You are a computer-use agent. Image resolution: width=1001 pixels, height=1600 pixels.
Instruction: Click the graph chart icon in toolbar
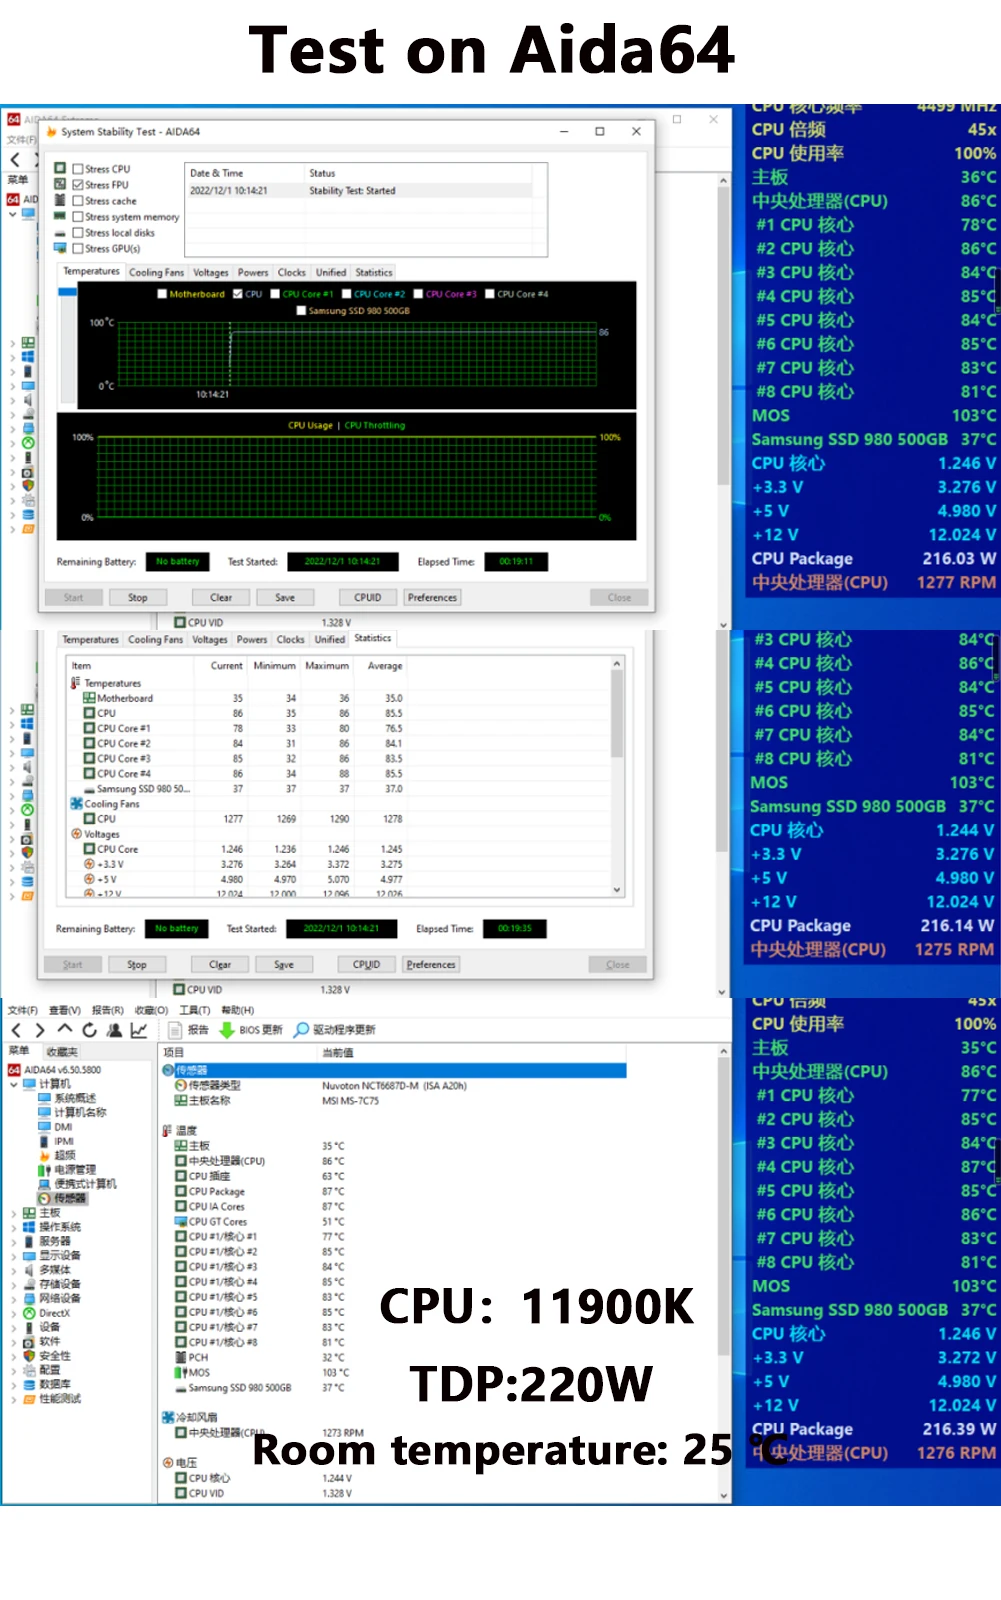tap(139, 1030)
